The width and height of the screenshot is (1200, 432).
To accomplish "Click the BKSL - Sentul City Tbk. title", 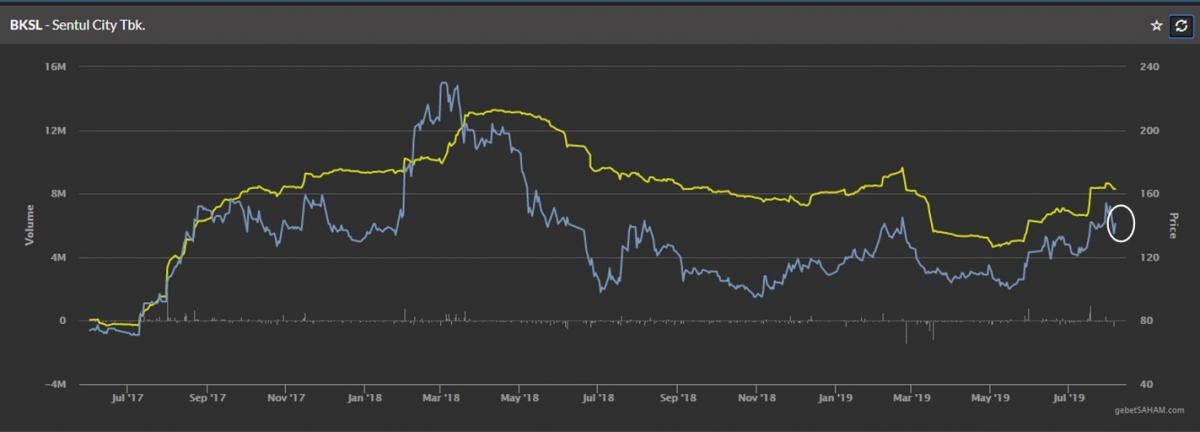I will pyautogui.click(x=79, y=26).
